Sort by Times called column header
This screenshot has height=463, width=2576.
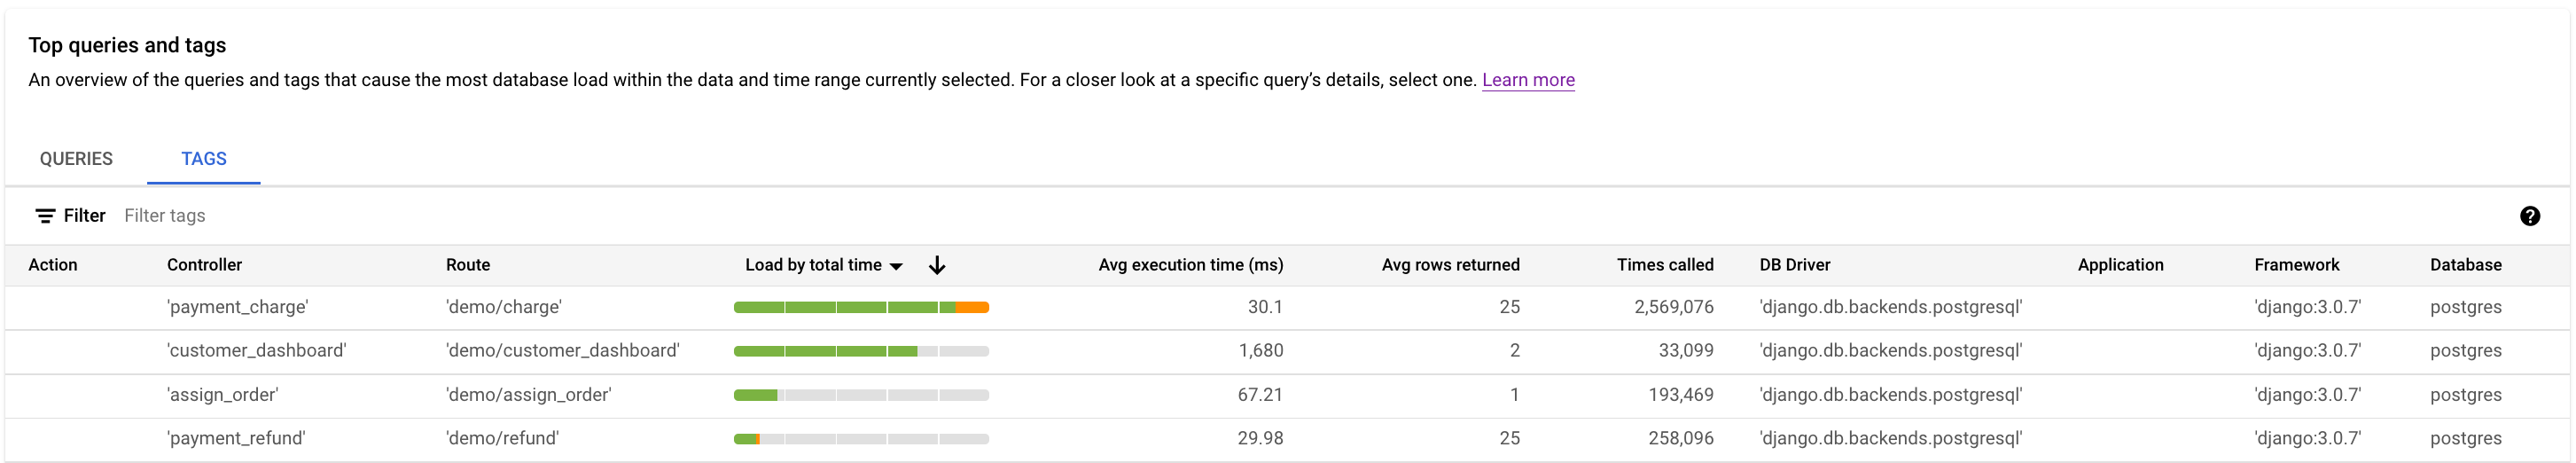pos(1664,265)
